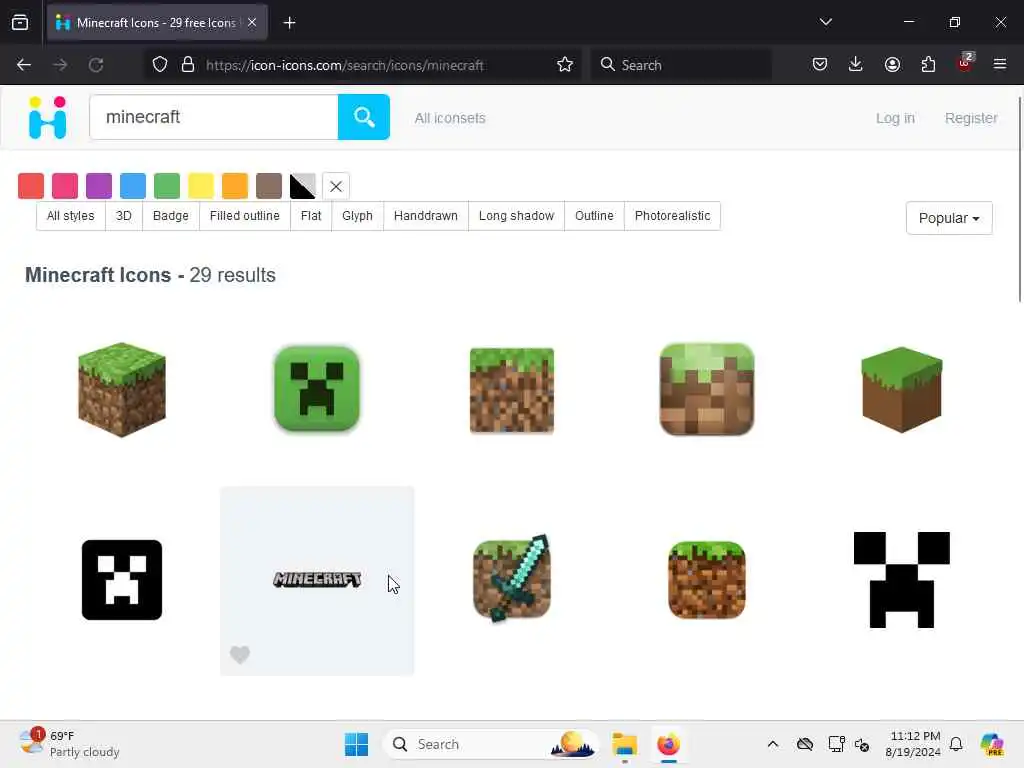Open the red extension with badge 2
The image size is (1024, 768).
click(x=964, y=63)
